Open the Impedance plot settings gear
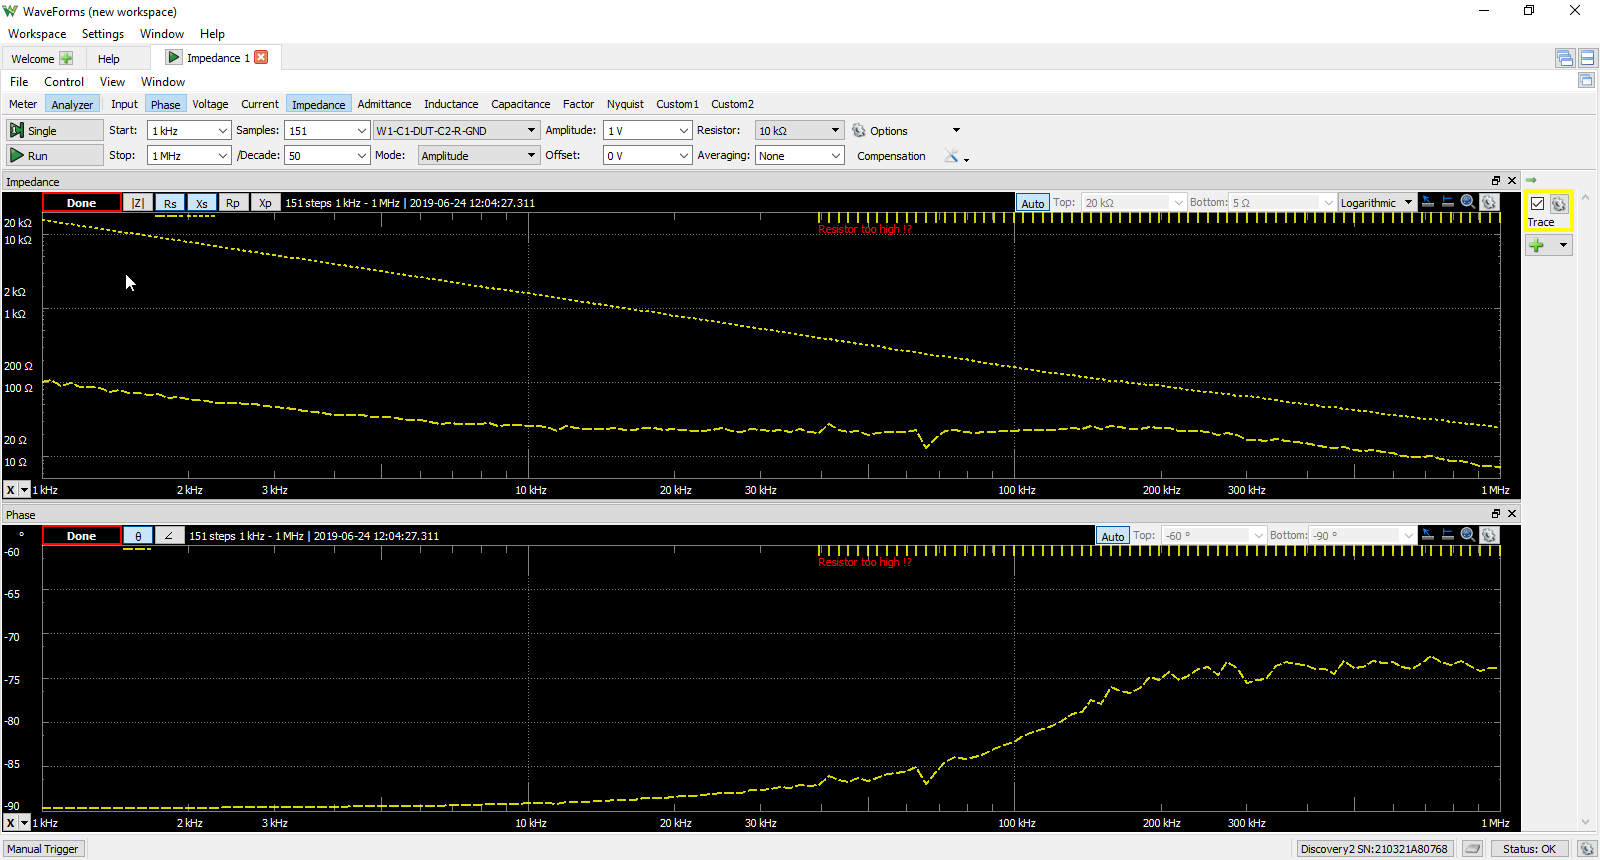 pyautogui.click(x=1489, y=202)
